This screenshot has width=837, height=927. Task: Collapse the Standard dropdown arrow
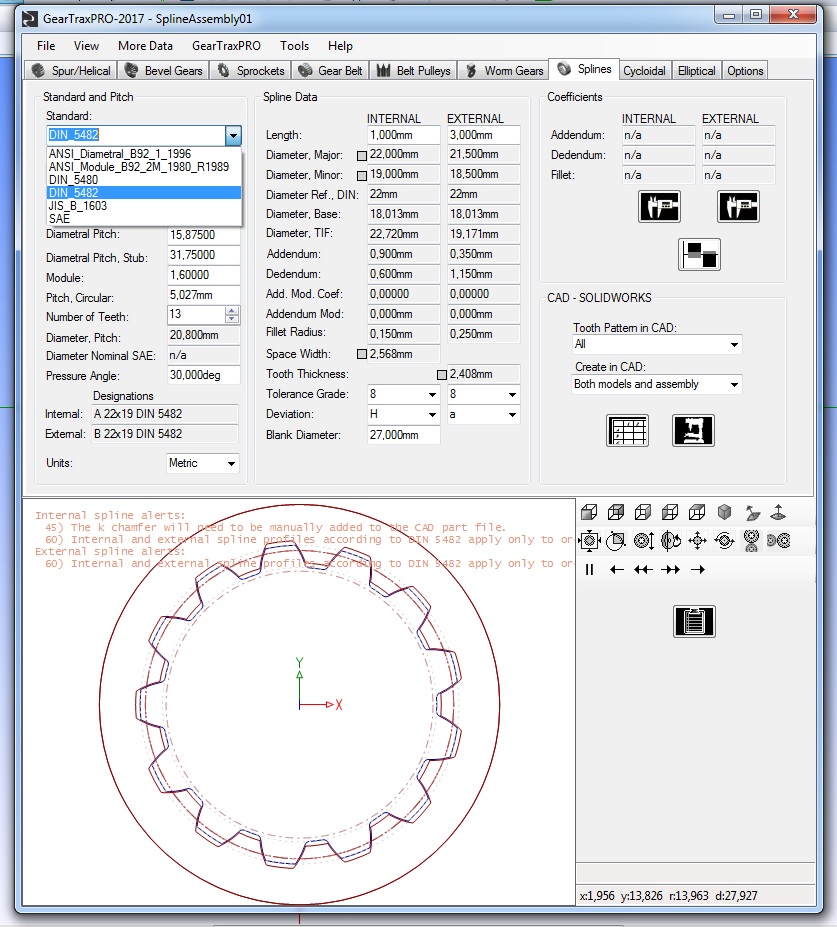click(x=233, y=135)
